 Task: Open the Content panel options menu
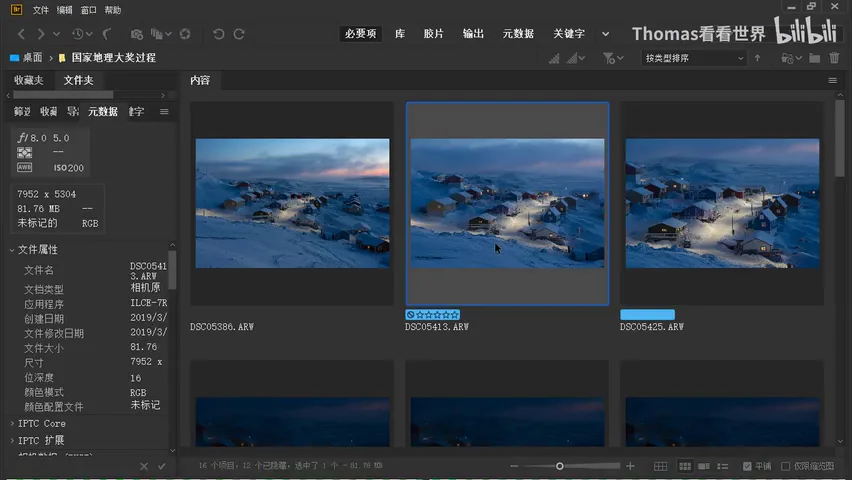click(x=832, y=80)
